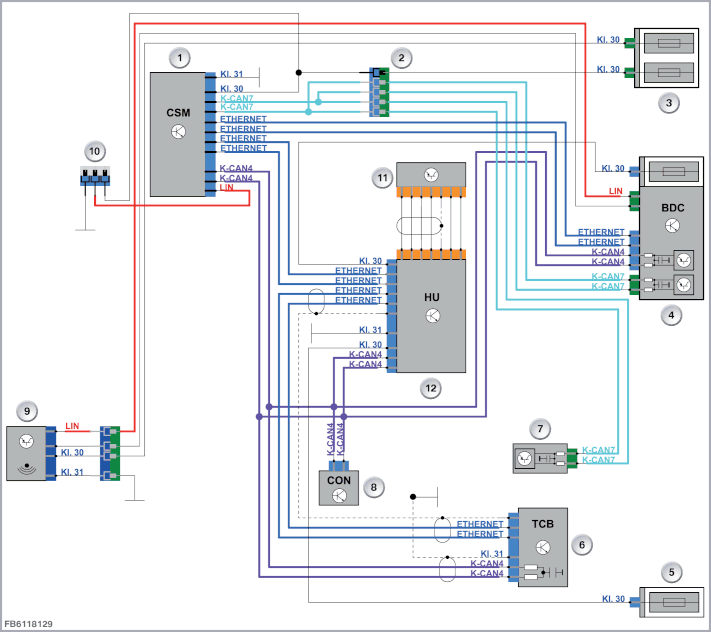Select the fuse symbol atop the BDC

(x=674, y=172)
